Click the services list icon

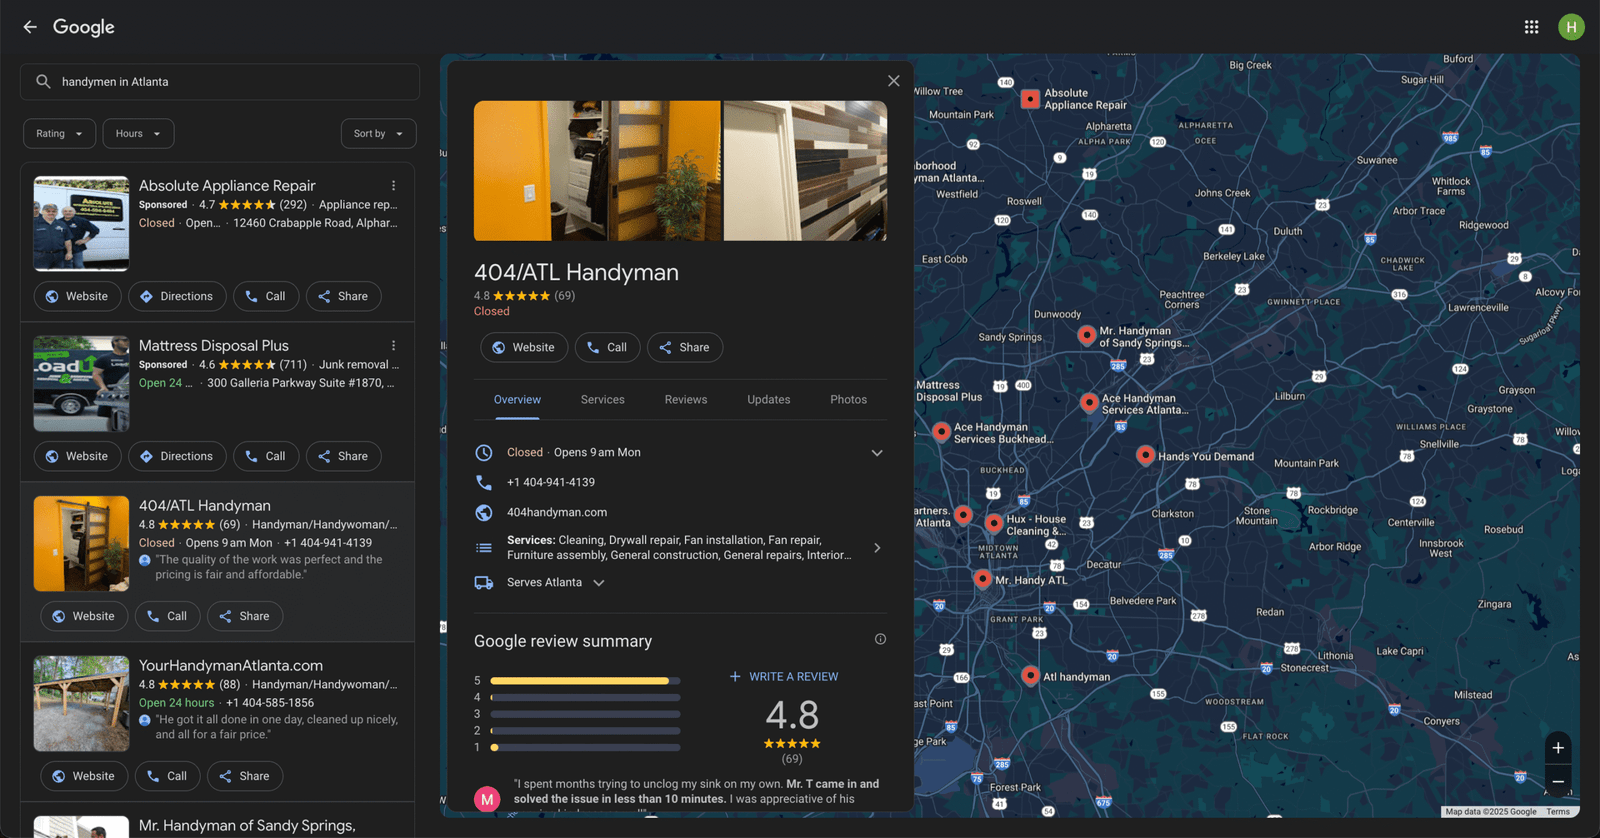484,547
